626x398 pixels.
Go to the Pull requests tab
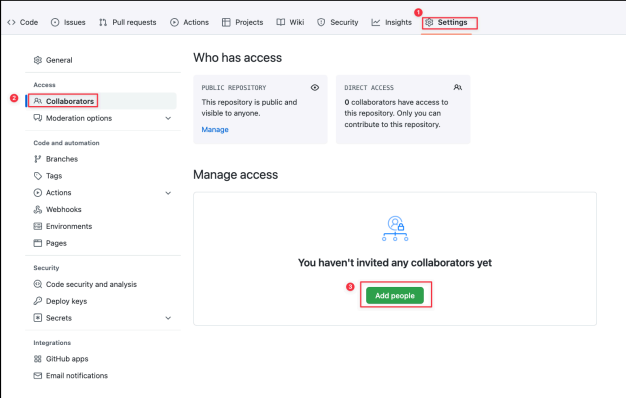(128, 22)
